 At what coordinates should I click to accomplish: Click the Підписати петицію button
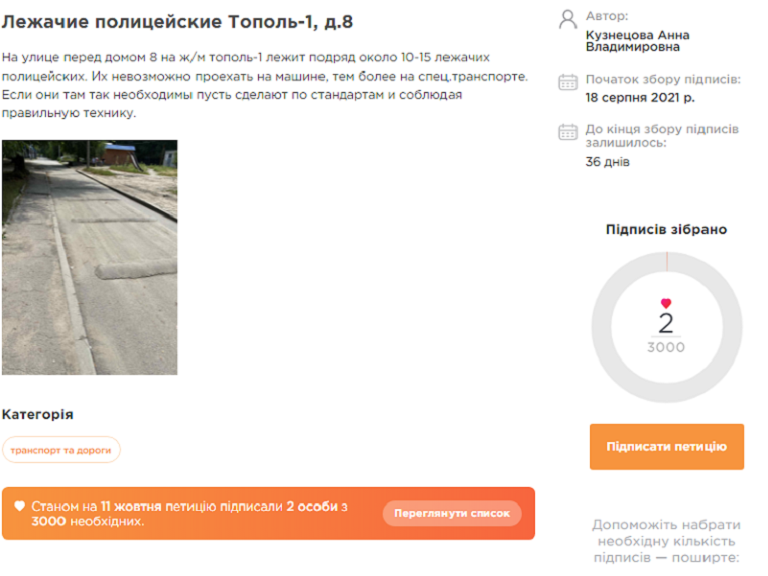click(x=667, y=447)
